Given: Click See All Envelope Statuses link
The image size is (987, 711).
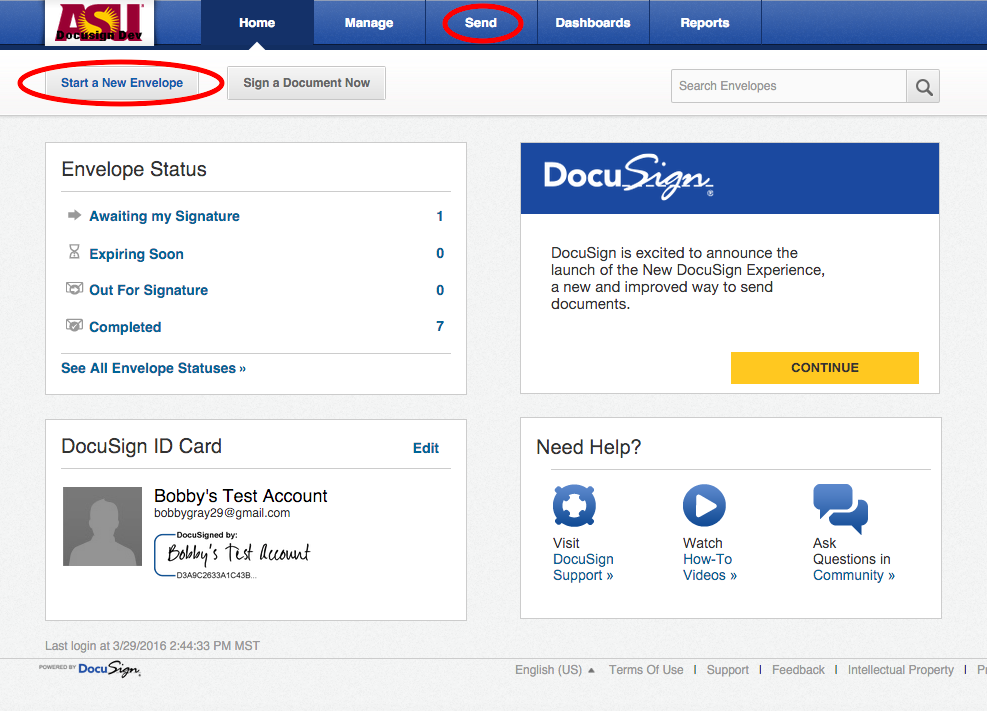Looking at the screenshot, I should point(154,368).
